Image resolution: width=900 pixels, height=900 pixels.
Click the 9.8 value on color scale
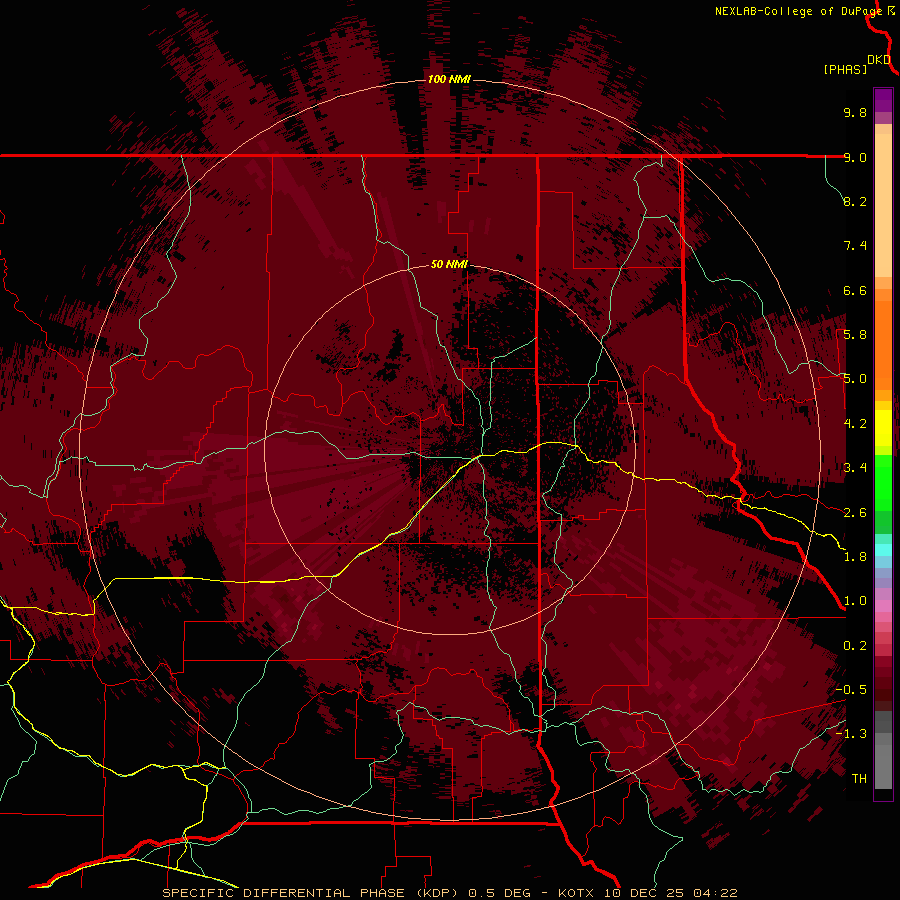pos(855,112)
